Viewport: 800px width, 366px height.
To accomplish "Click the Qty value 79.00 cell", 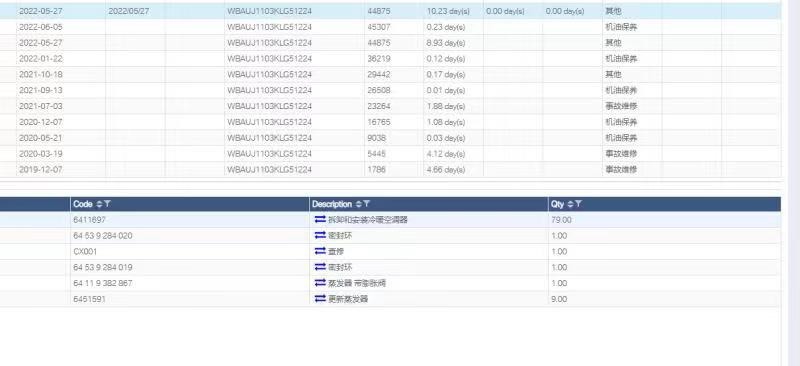I will click(x=664, y=219).
